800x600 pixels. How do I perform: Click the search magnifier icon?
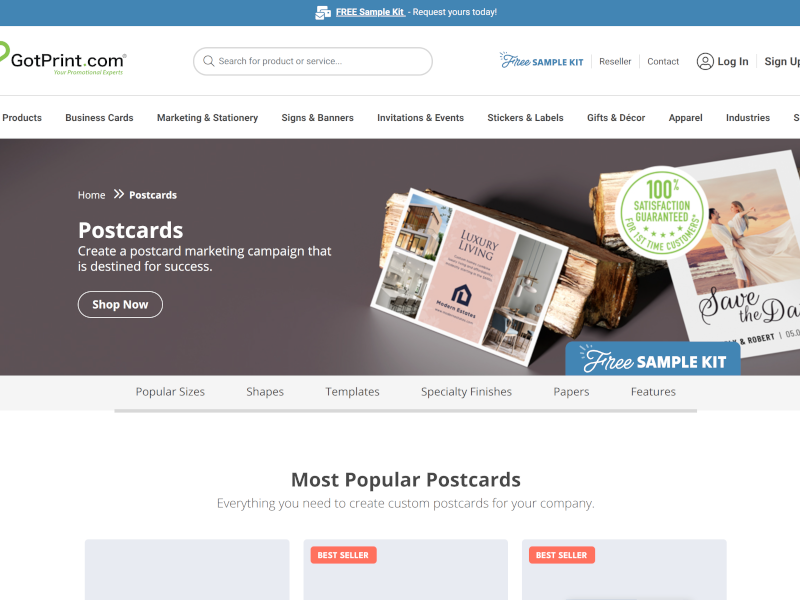click(x=208, y=61)
